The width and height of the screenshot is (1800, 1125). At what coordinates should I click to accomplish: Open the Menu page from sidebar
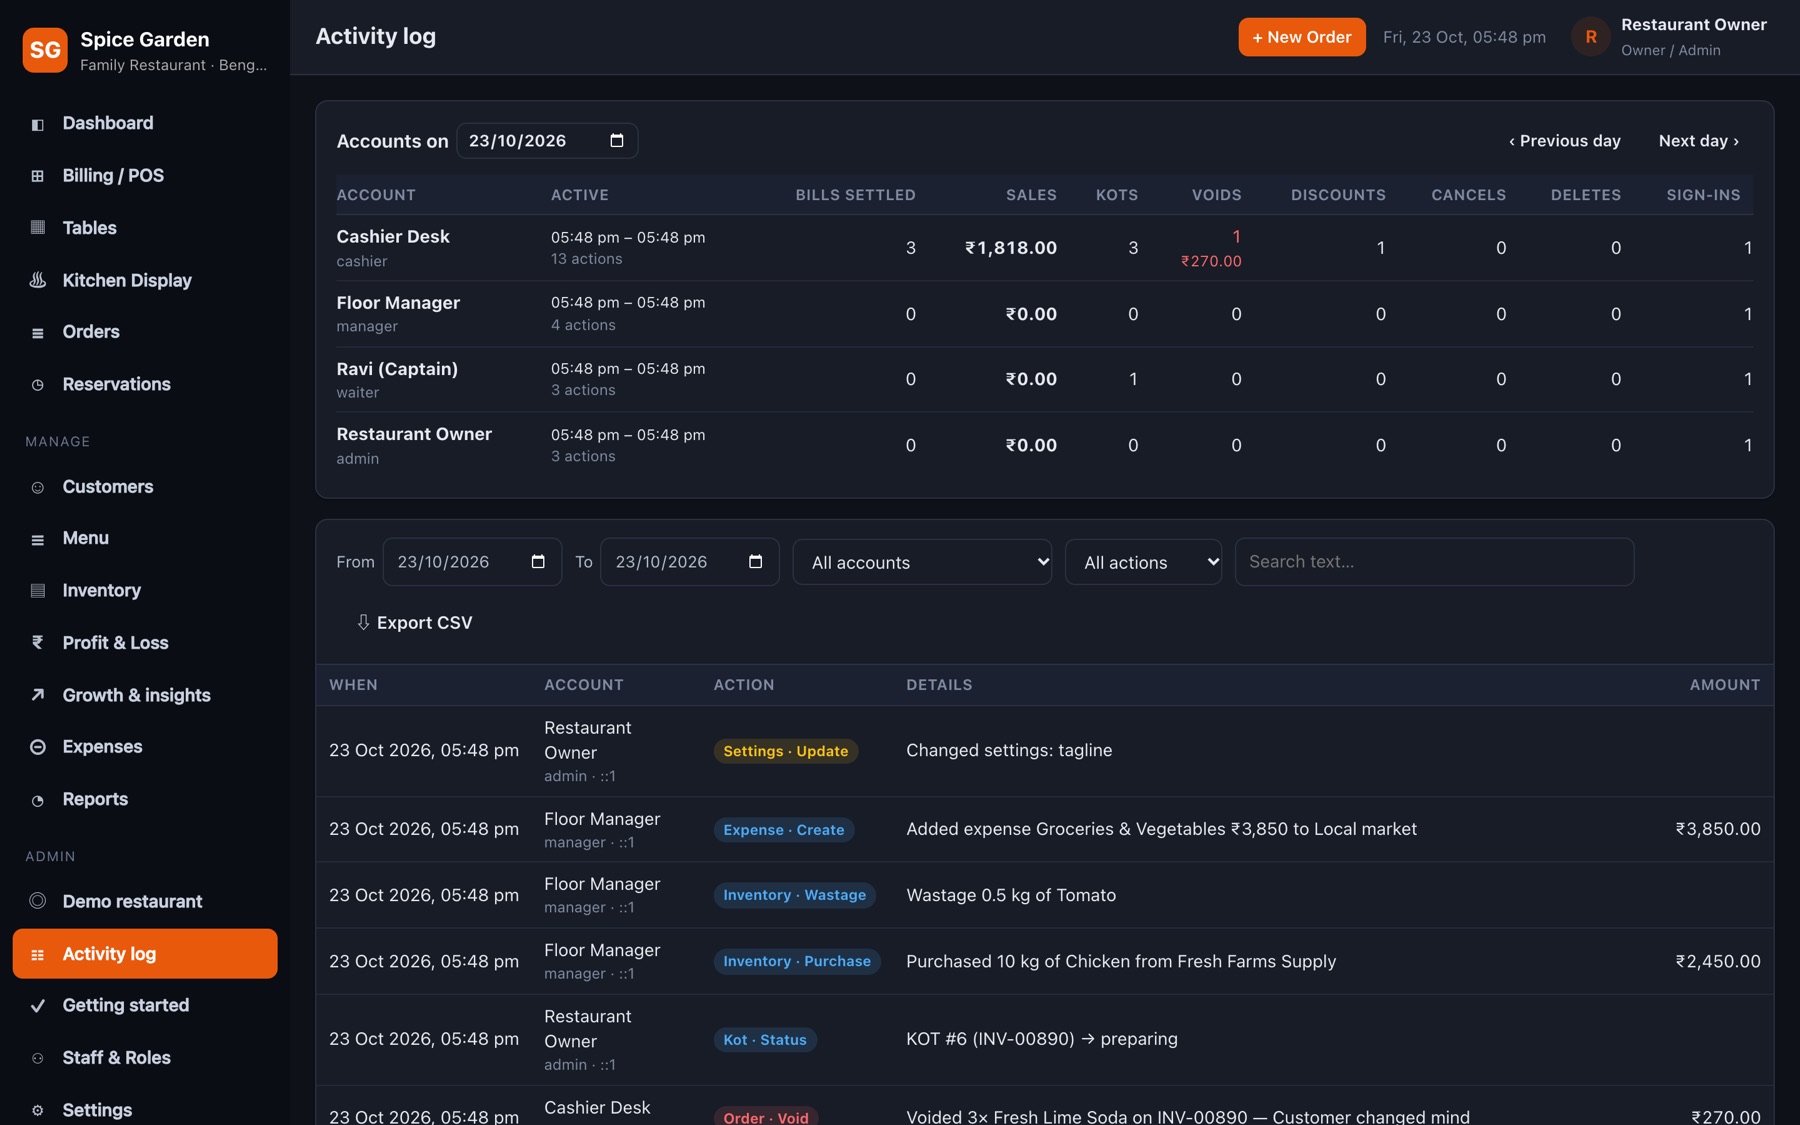145,539
